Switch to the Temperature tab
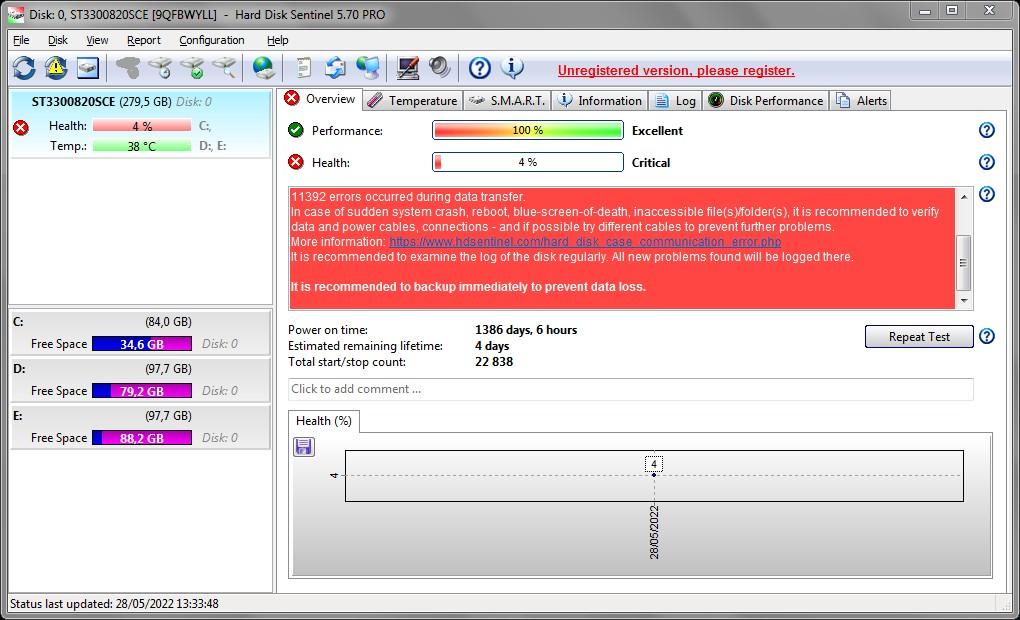The width and height of the screenshot is (1020, 620). point(412,101)
